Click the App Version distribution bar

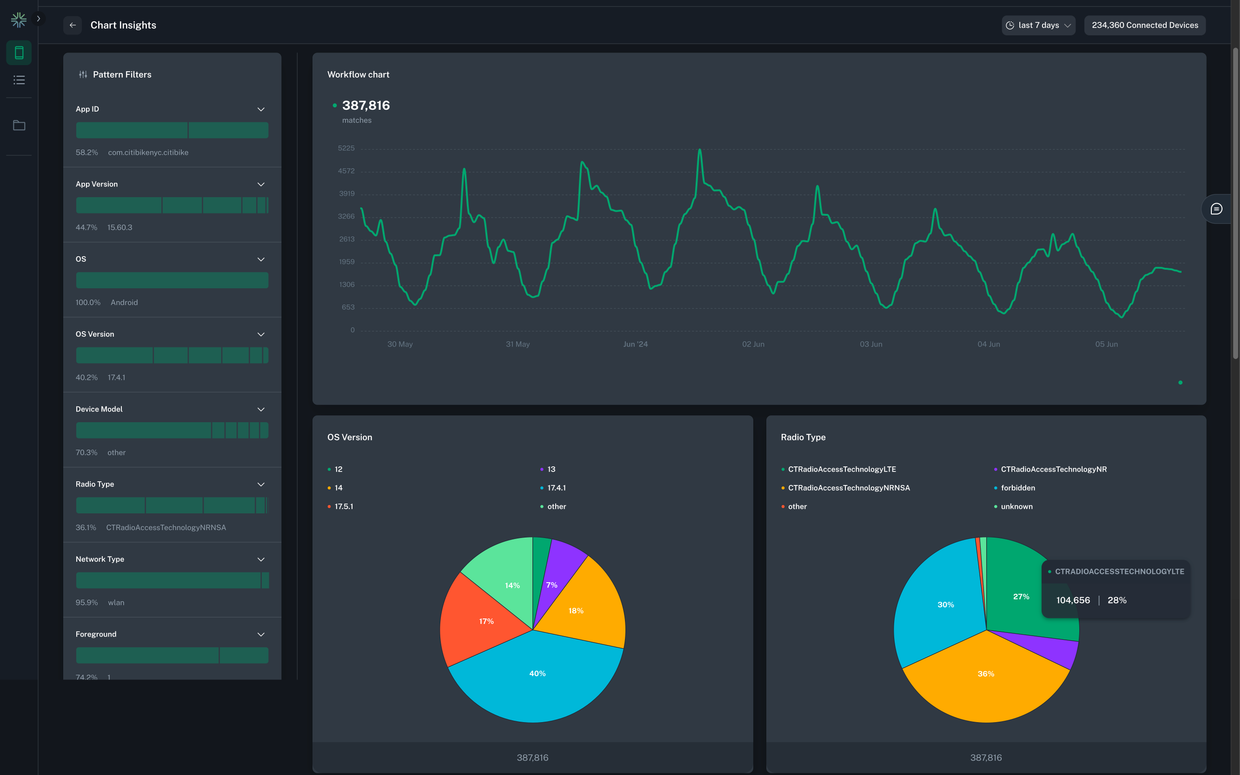coord(172,205)
